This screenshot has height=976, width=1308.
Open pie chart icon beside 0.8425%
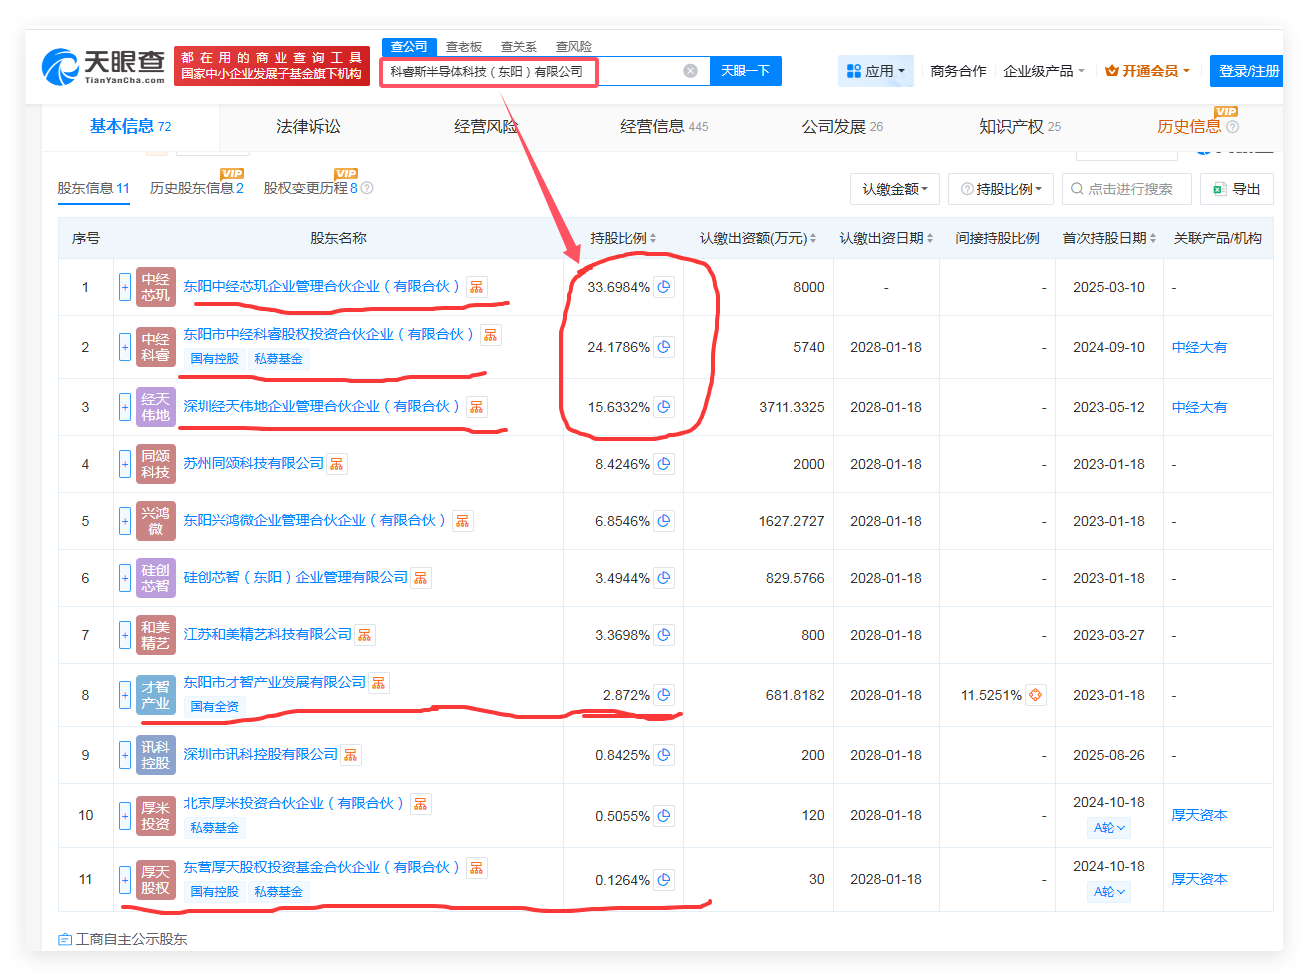click(x=664, y=755)
